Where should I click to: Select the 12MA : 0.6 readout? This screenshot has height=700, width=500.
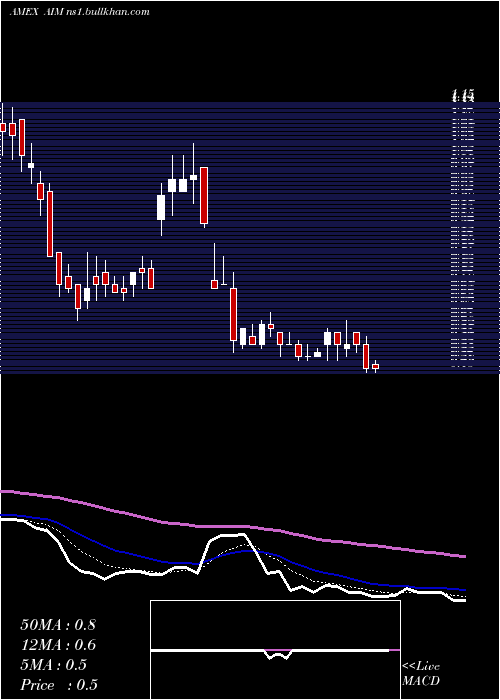pyautogui.click(x=58, y=645)
